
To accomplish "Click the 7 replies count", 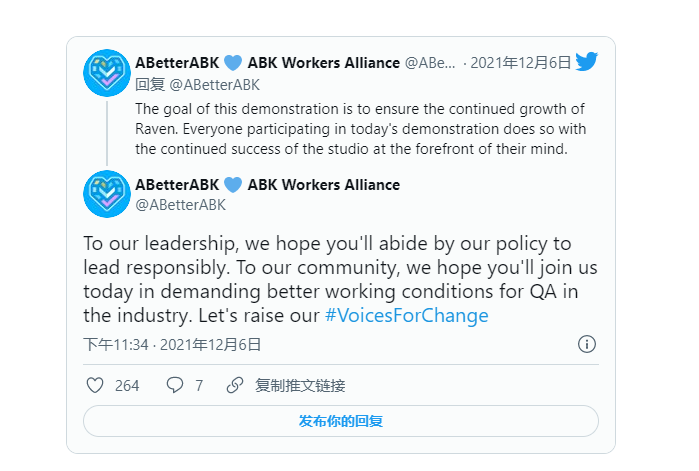I will (x=199, y=385).
